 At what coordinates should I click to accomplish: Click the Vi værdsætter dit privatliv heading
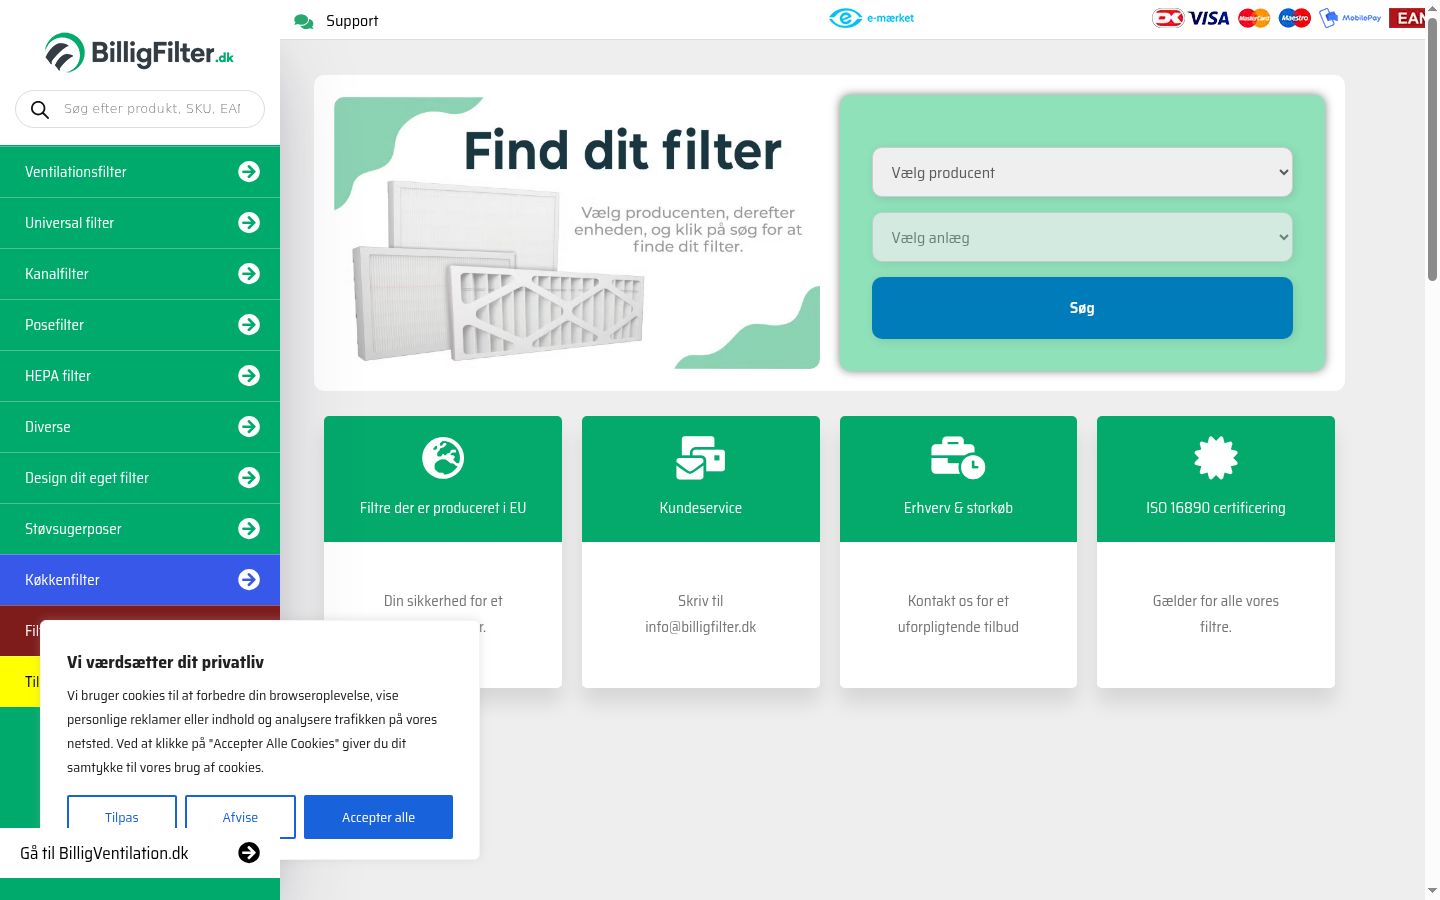coord(166,662)
